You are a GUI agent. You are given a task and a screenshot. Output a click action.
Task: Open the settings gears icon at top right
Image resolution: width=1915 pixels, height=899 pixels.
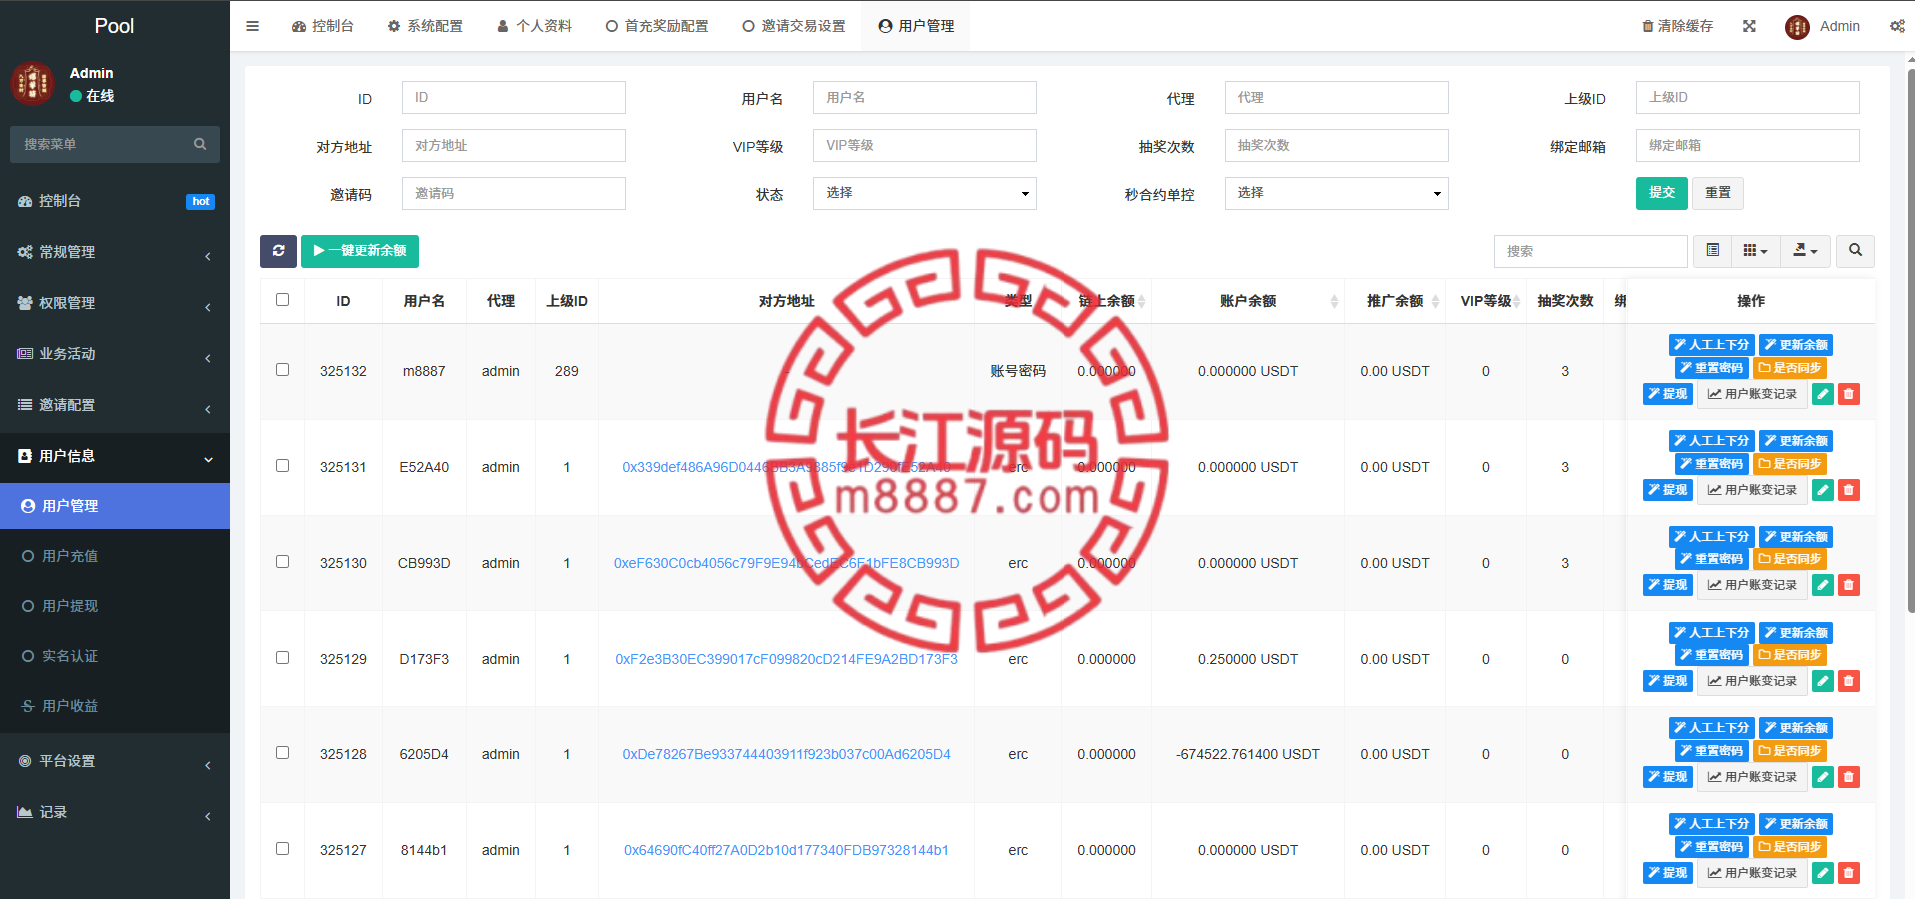tap(1897, 26)
